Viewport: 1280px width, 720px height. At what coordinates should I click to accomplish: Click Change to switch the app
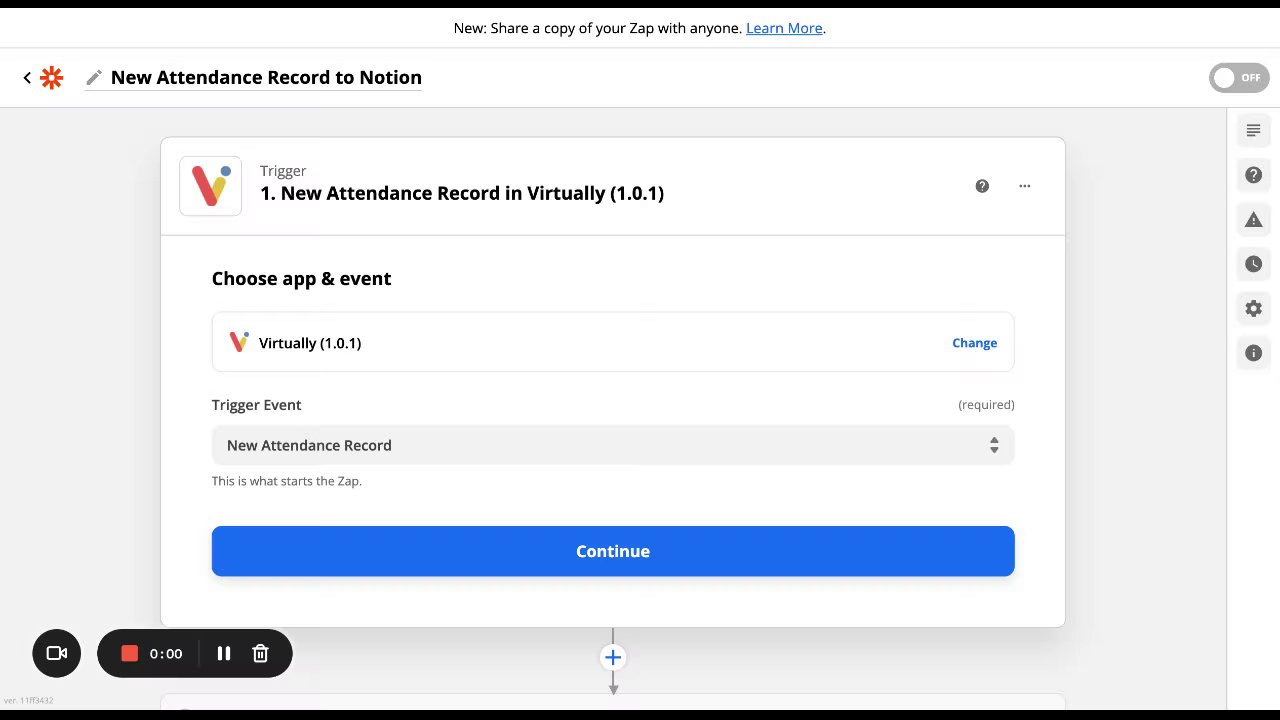point(974,343)
